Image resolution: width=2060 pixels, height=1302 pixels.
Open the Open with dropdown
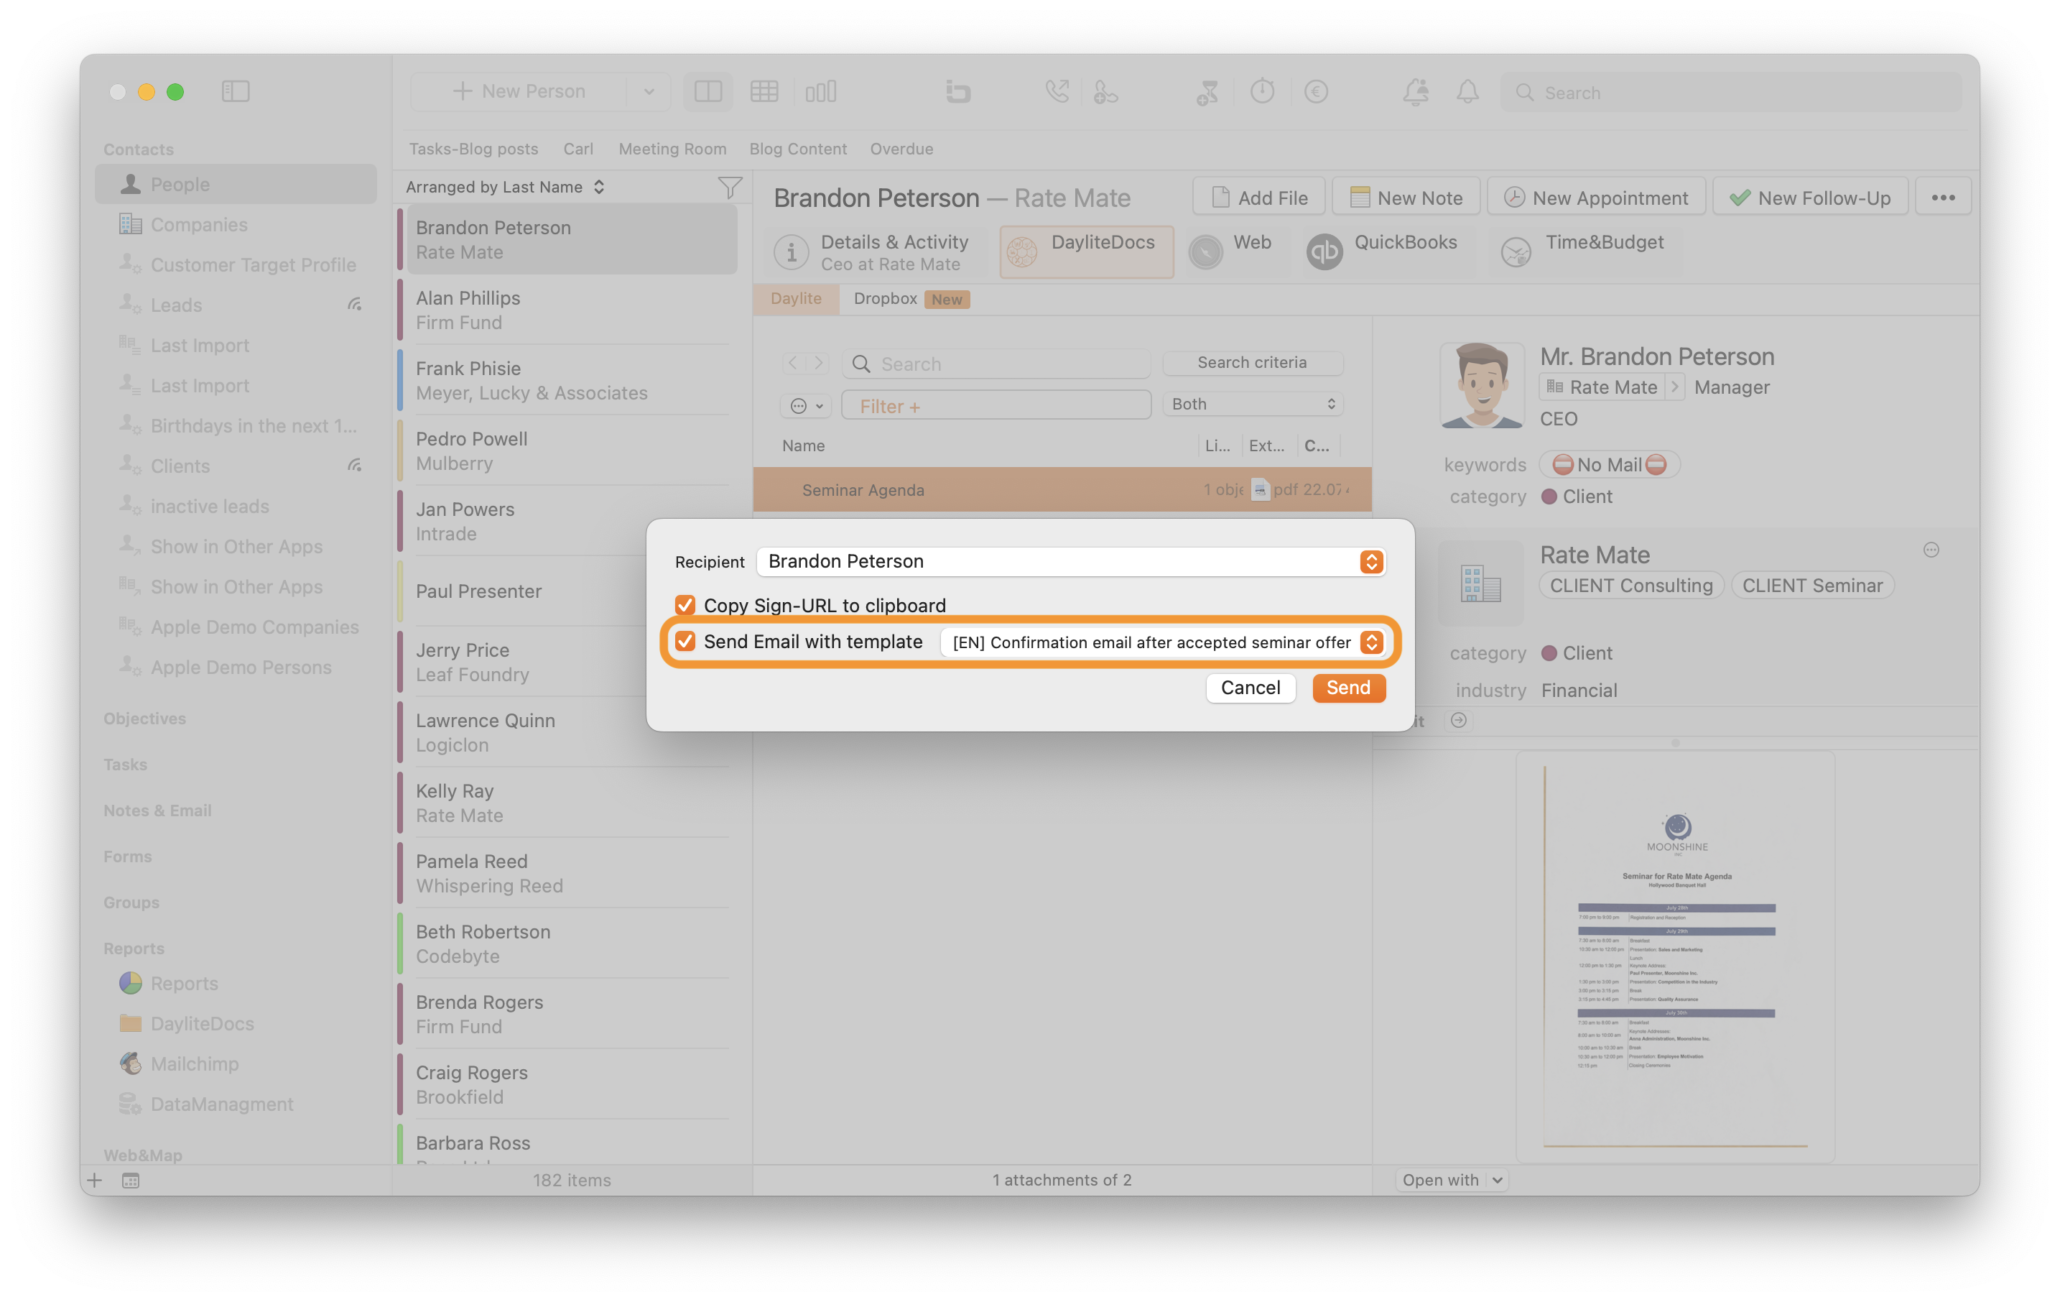[x=1451, y=1180]
